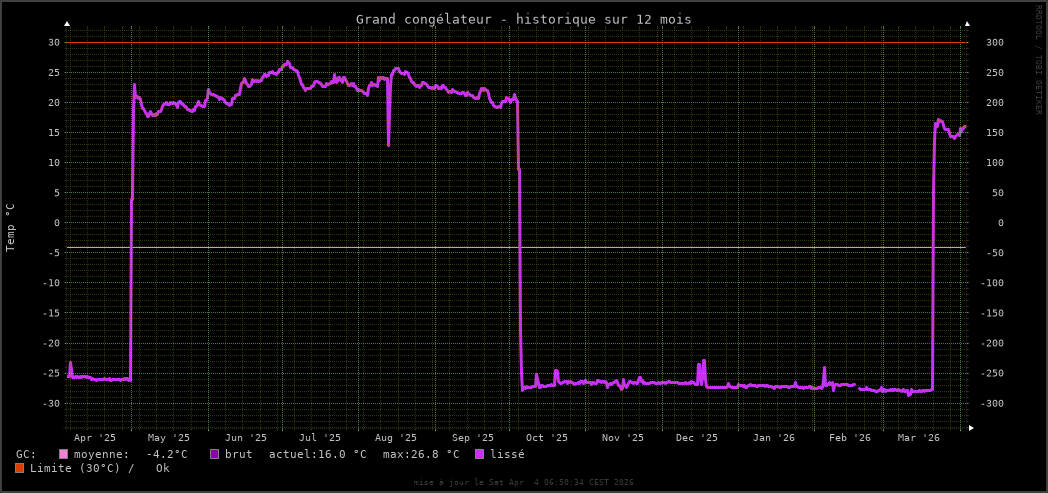Viewport: 1048px width, 493px height.
Task: Click the RRDTOOL / TOBI OETIKER watermark
Action: pyautogui.click(x=1039, y=60)
